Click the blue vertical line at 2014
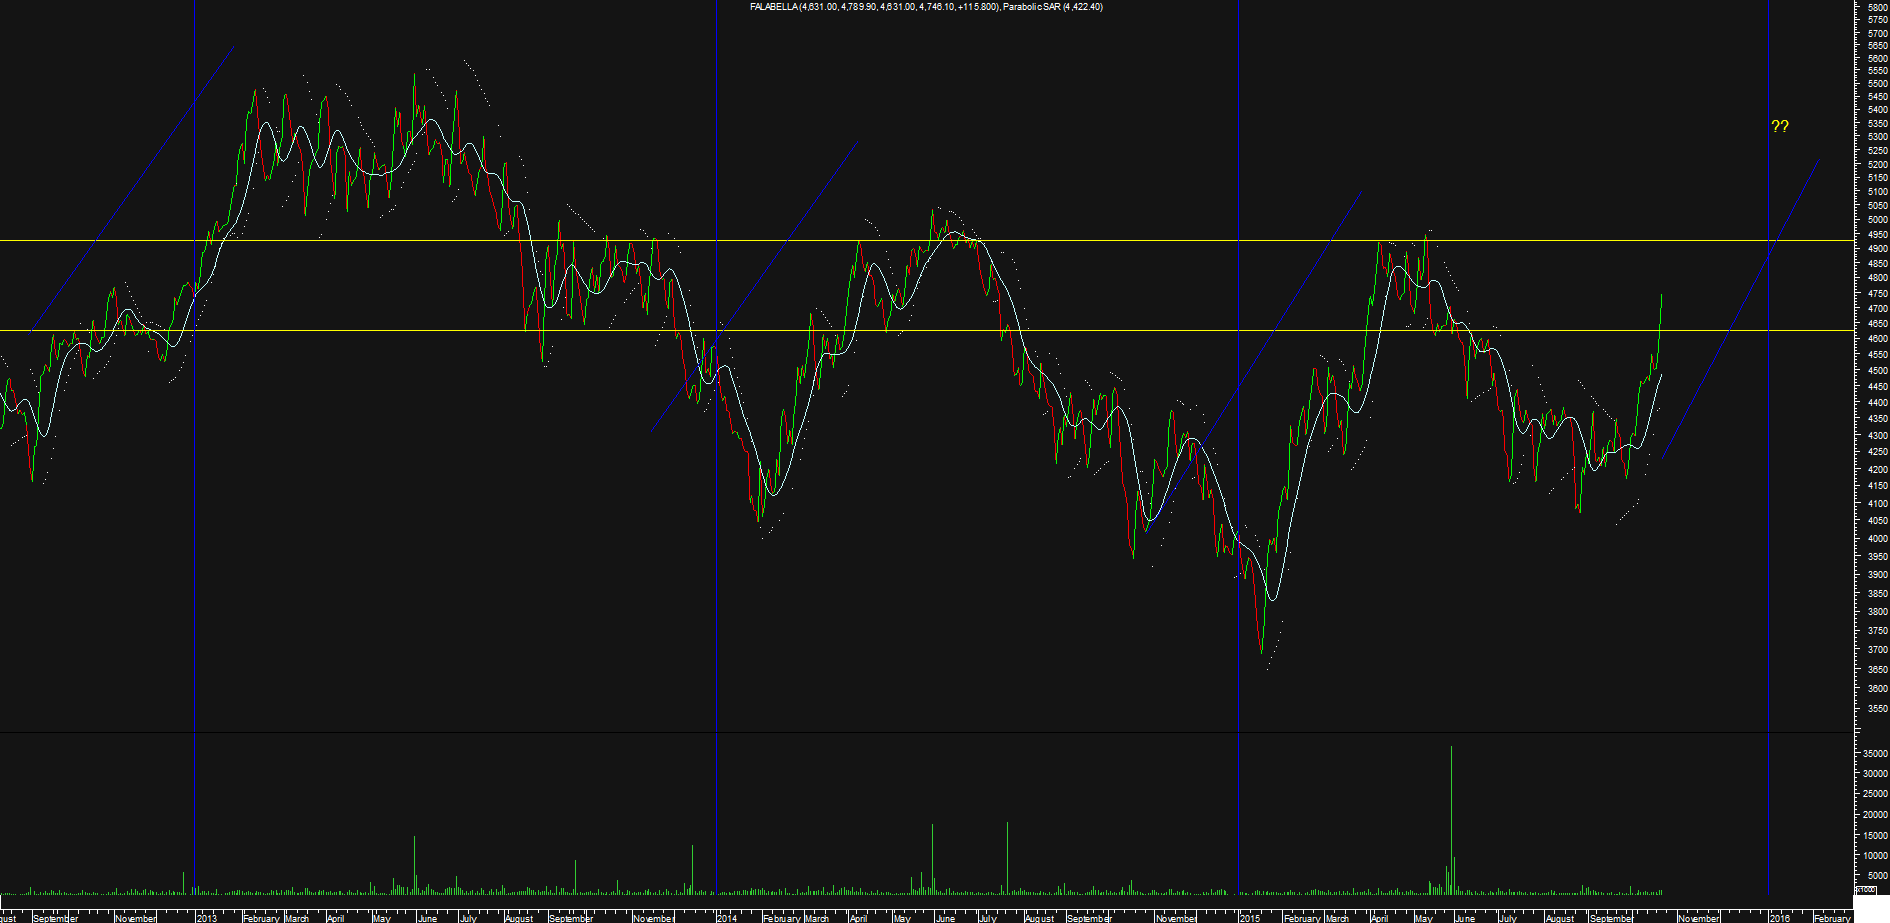 click(716, 600)
